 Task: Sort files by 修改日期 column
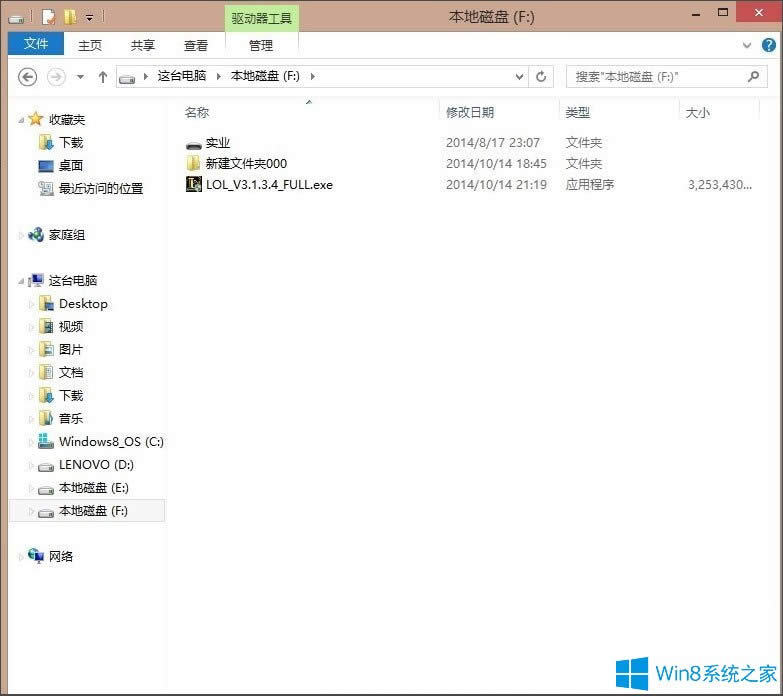click(470, 112)
